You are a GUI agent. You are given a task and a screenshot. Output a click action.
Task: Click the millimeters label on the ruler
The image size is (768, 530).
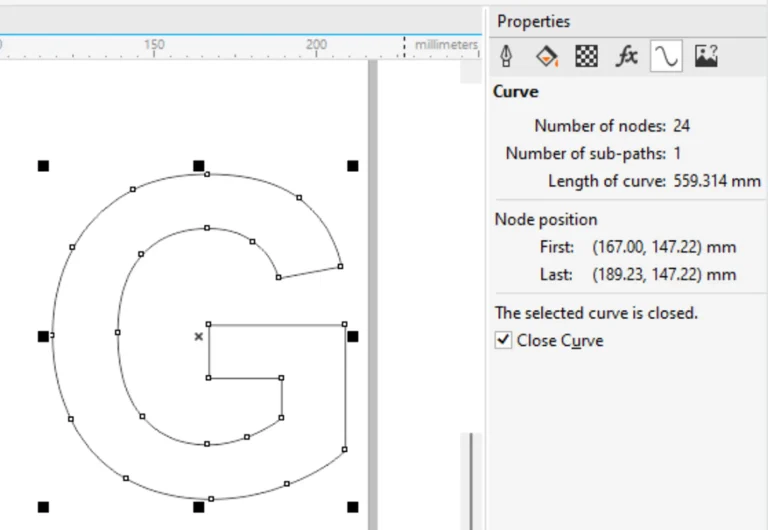point(446,45)
